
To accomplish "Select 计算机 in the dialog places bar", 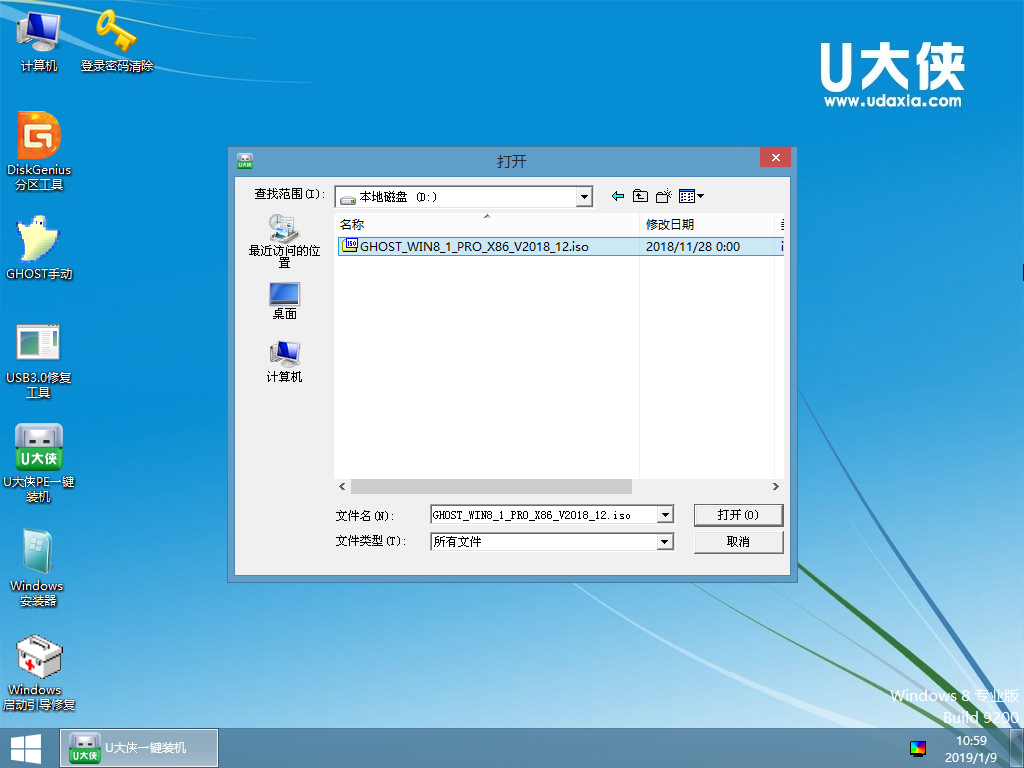I will point(284,361).
